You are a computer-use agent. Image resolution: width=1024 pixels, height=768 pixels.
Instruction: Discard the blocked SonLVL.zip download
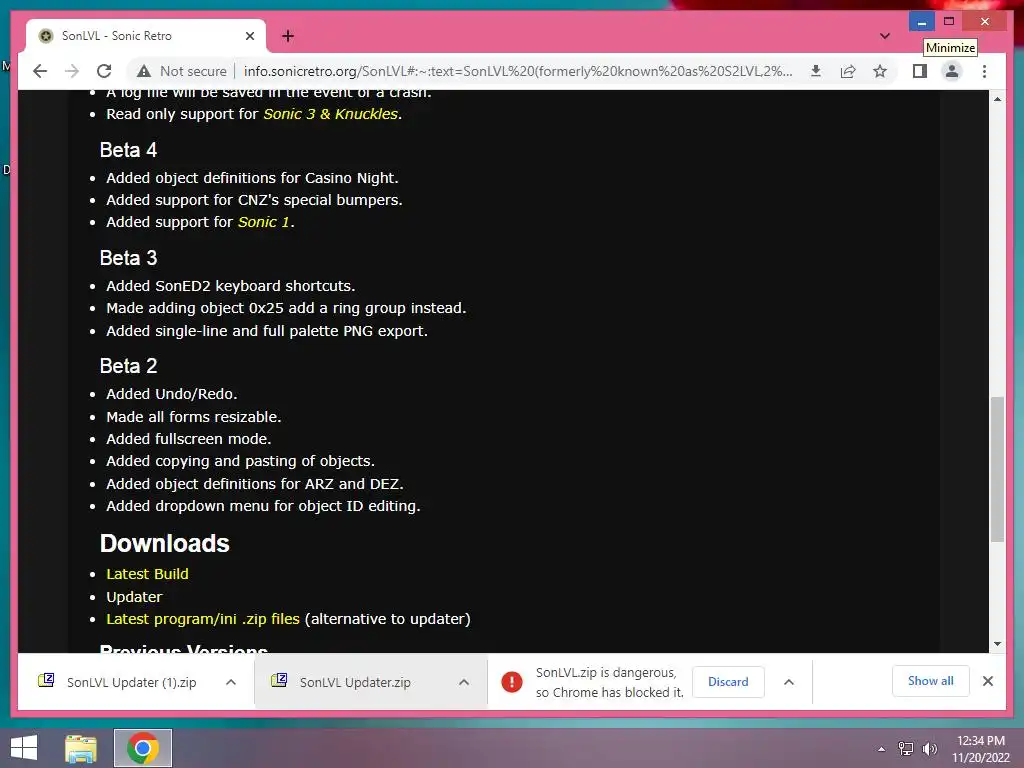[728, 682]
